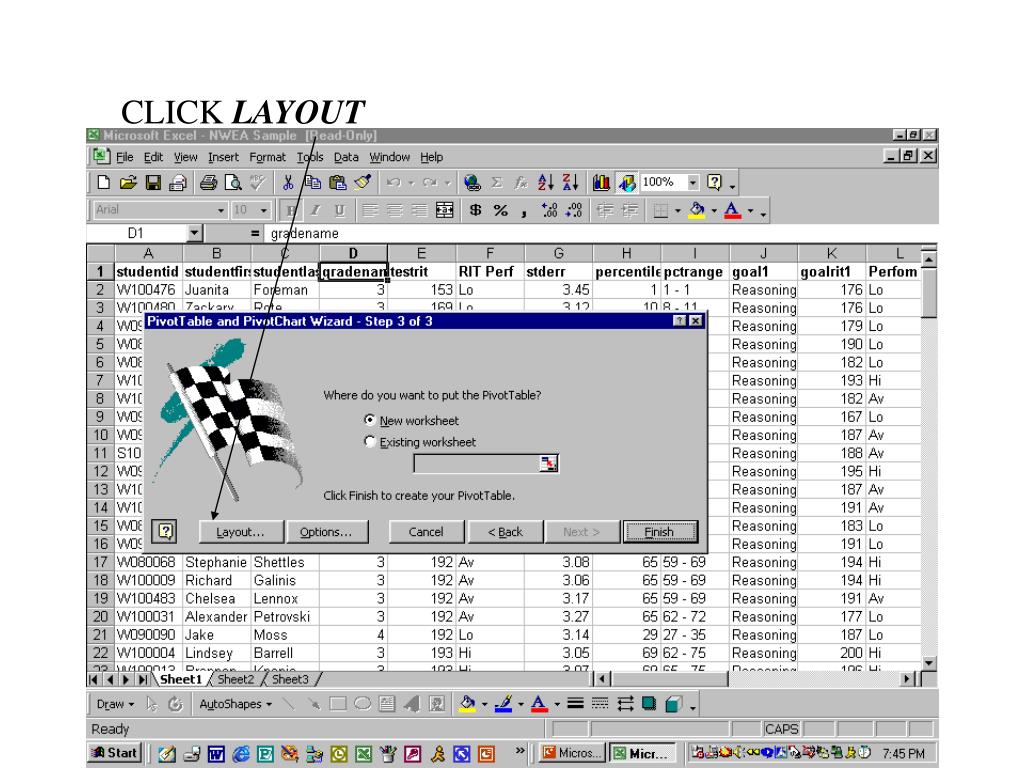Click the Windows Start button

point(116,752)
